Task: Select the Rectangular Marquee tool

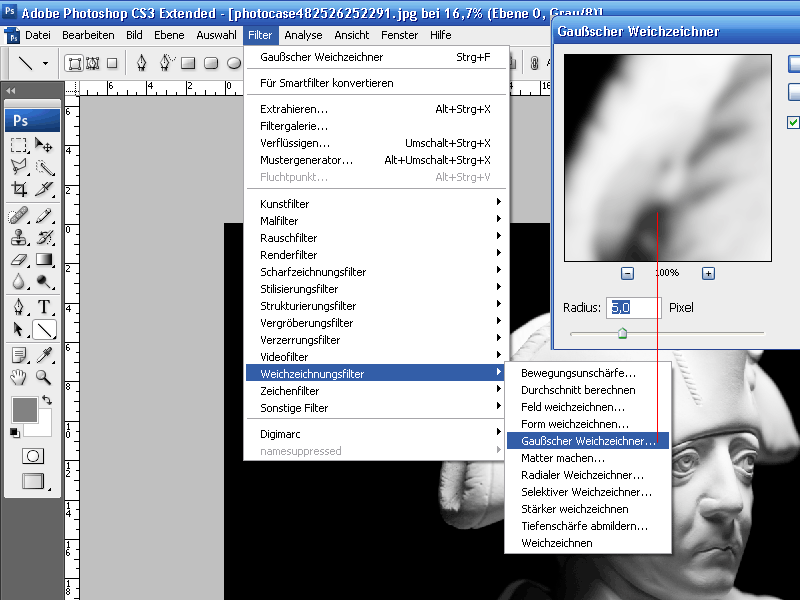Action: [19, 145]
